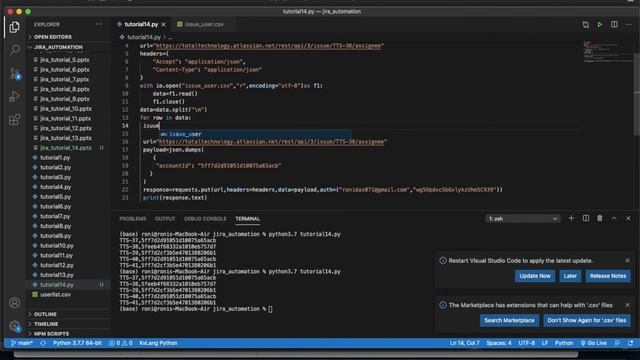Image resolution: width=640 pixels, height=360 pixels.
Task: Change language mode Python in status bar
Action: [x=563, y=343]
